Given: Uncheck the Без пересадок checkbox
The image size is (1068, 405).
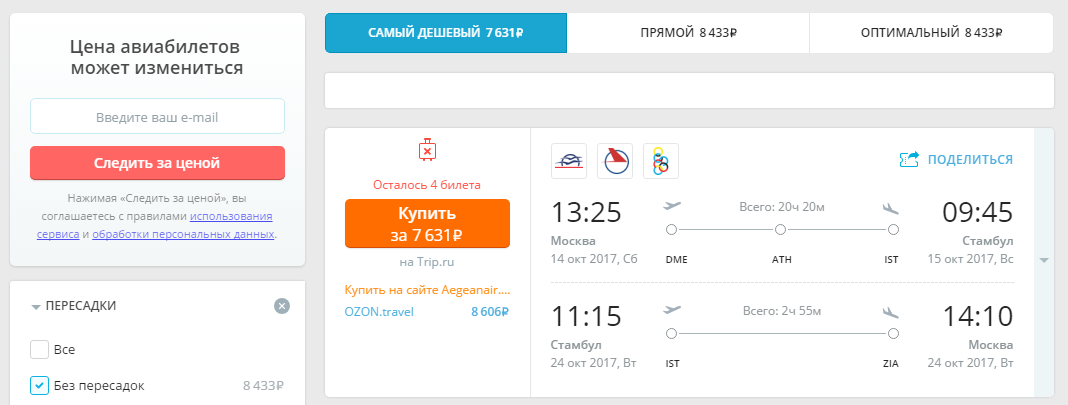Looking at the screenshot, I should (x=40, y=385).
